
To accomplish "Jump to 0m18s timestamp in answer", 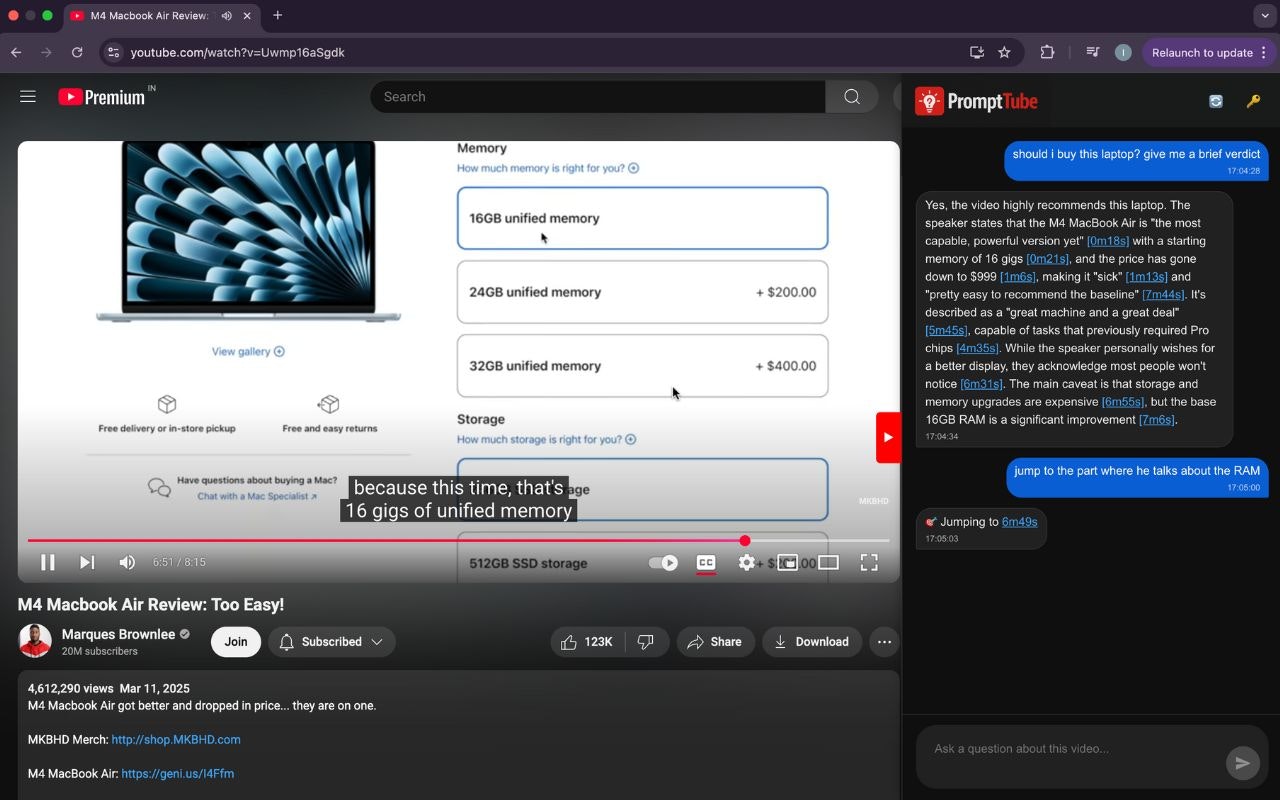I will [x=1108, y=241].
